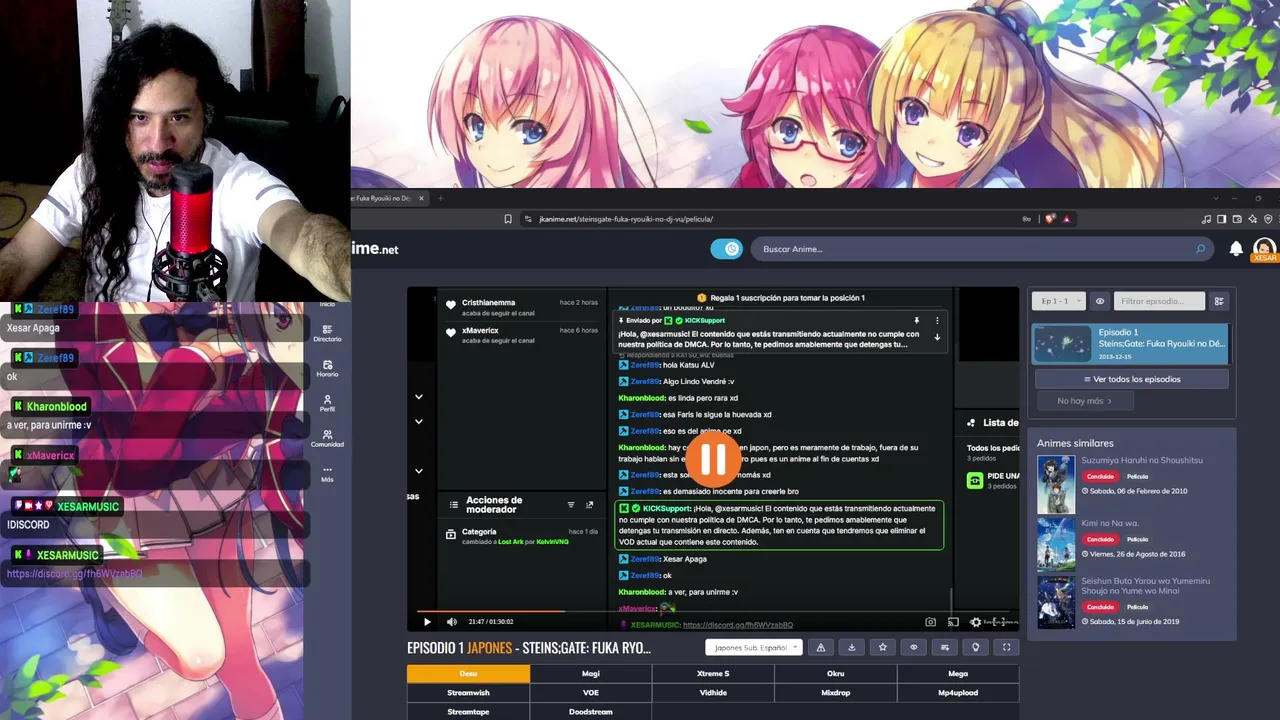Click the cast to device icon

[x=953, y=622]
